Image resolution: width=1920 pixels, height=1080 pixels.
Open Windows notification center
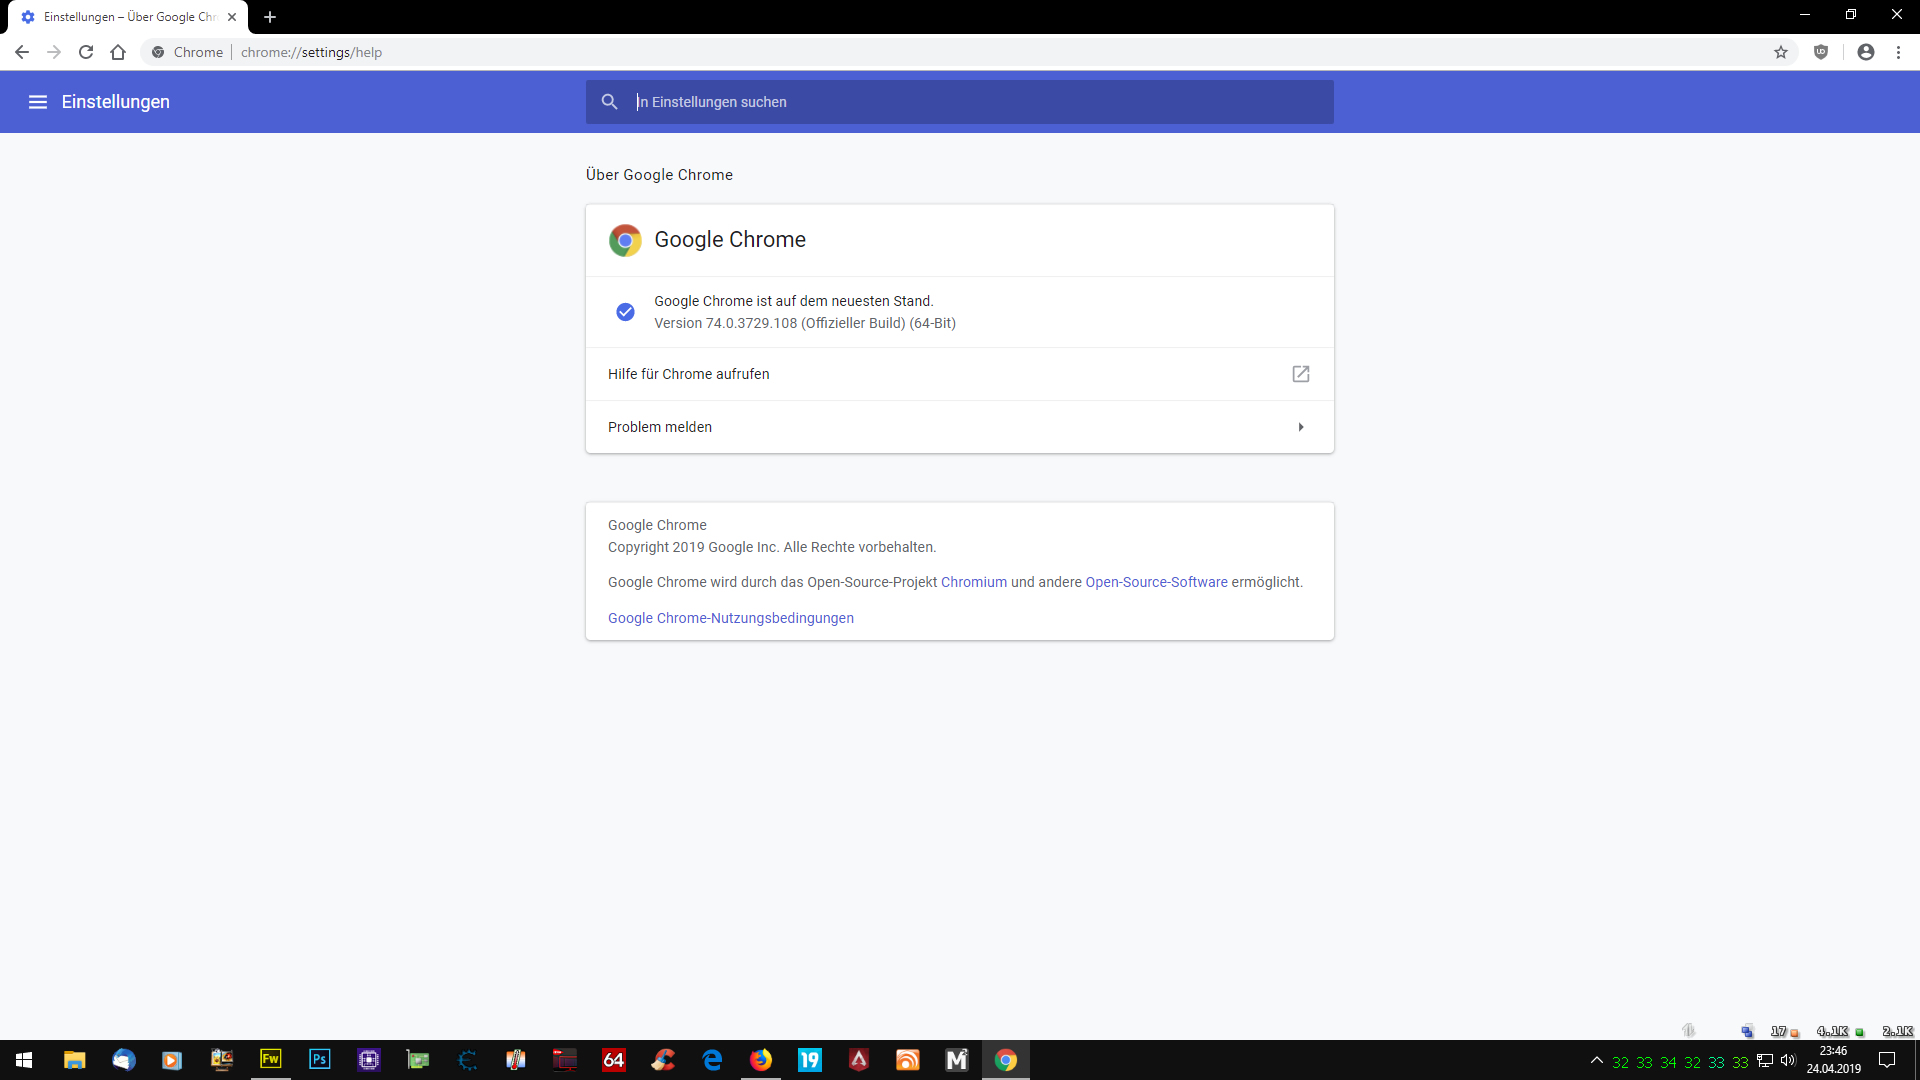tap(1887, 1060)
